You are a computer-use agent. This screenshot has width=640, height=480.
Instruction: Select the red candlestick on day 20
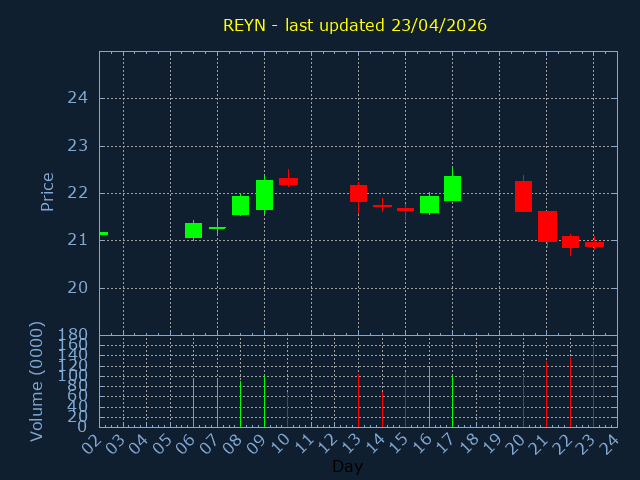[523, 196]
